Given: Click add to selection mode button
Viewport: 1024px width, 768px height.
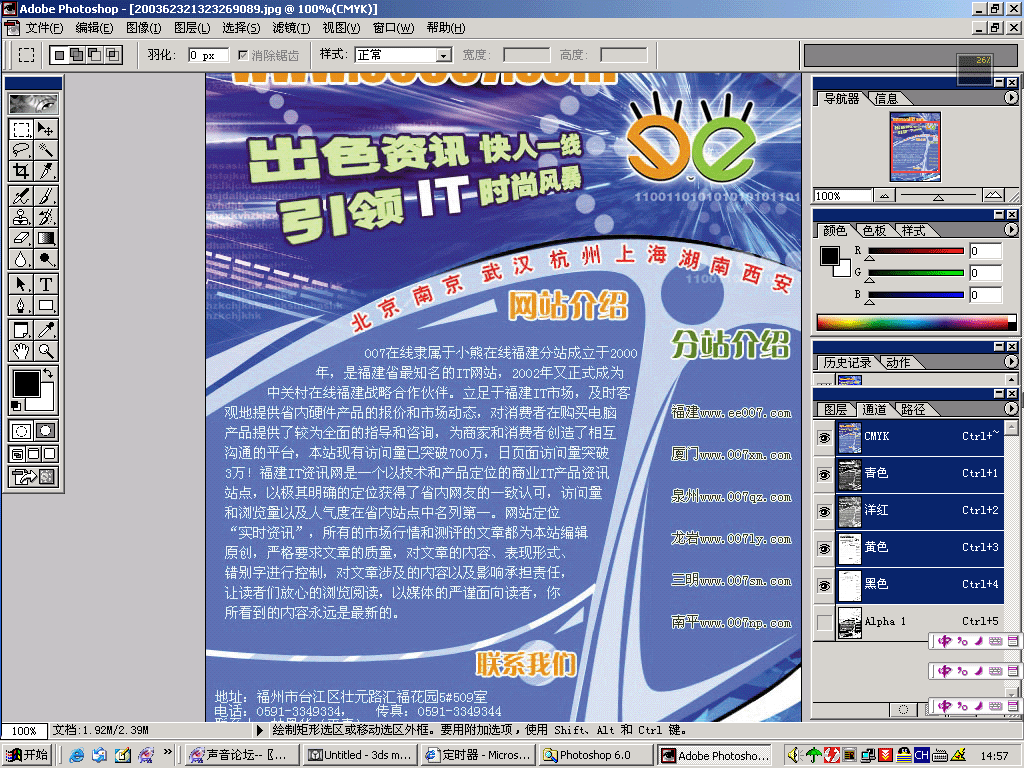Looking at the screenshot, I should pyautogui.click(x=77, y=55).
